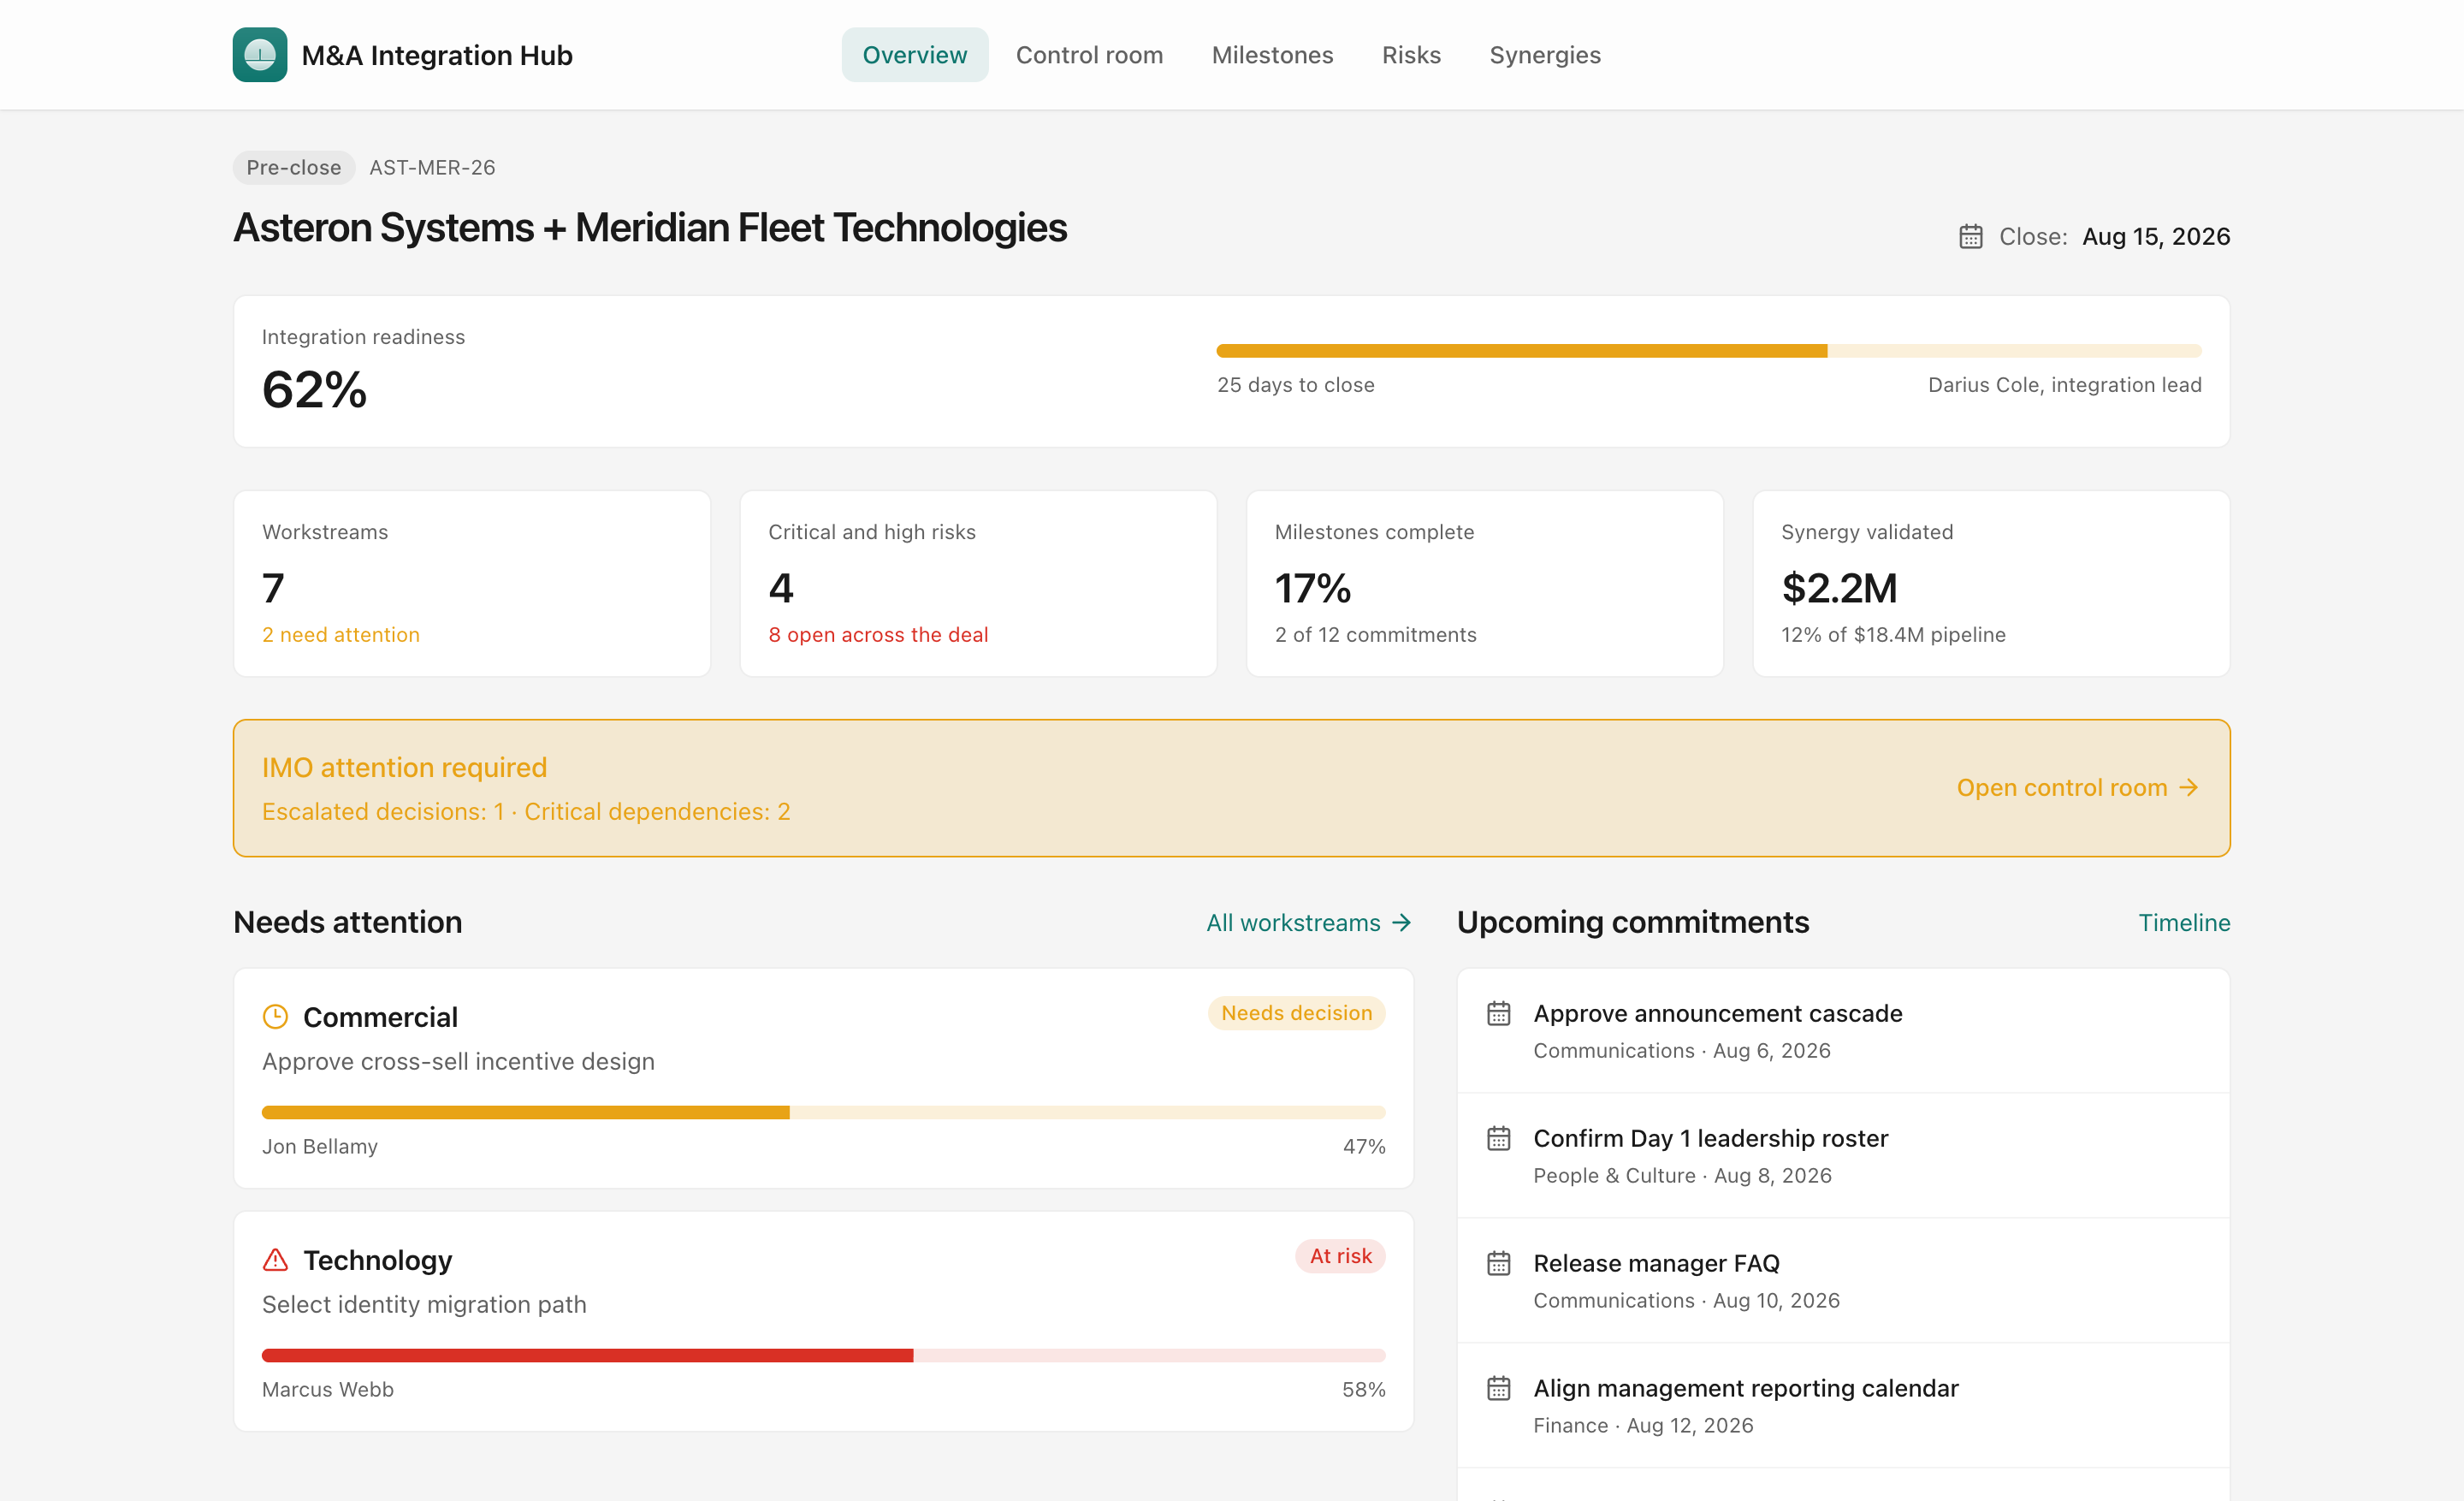Open the Timeline link
Image resolution: width=2464 pixels, height=1501 pixels.
pos(2184,923)
